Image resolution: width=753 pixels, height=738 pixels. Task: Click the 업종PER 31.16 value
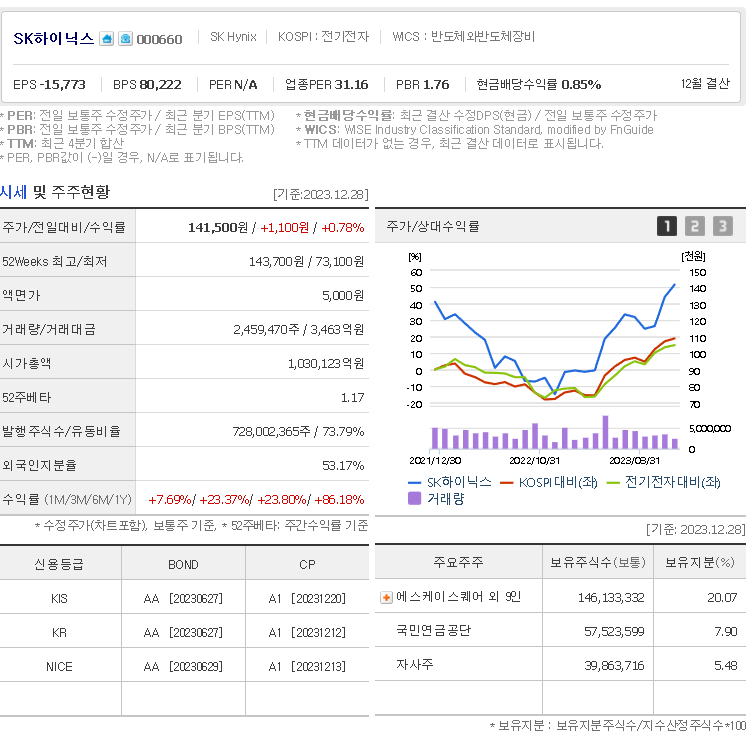point(327,85)
